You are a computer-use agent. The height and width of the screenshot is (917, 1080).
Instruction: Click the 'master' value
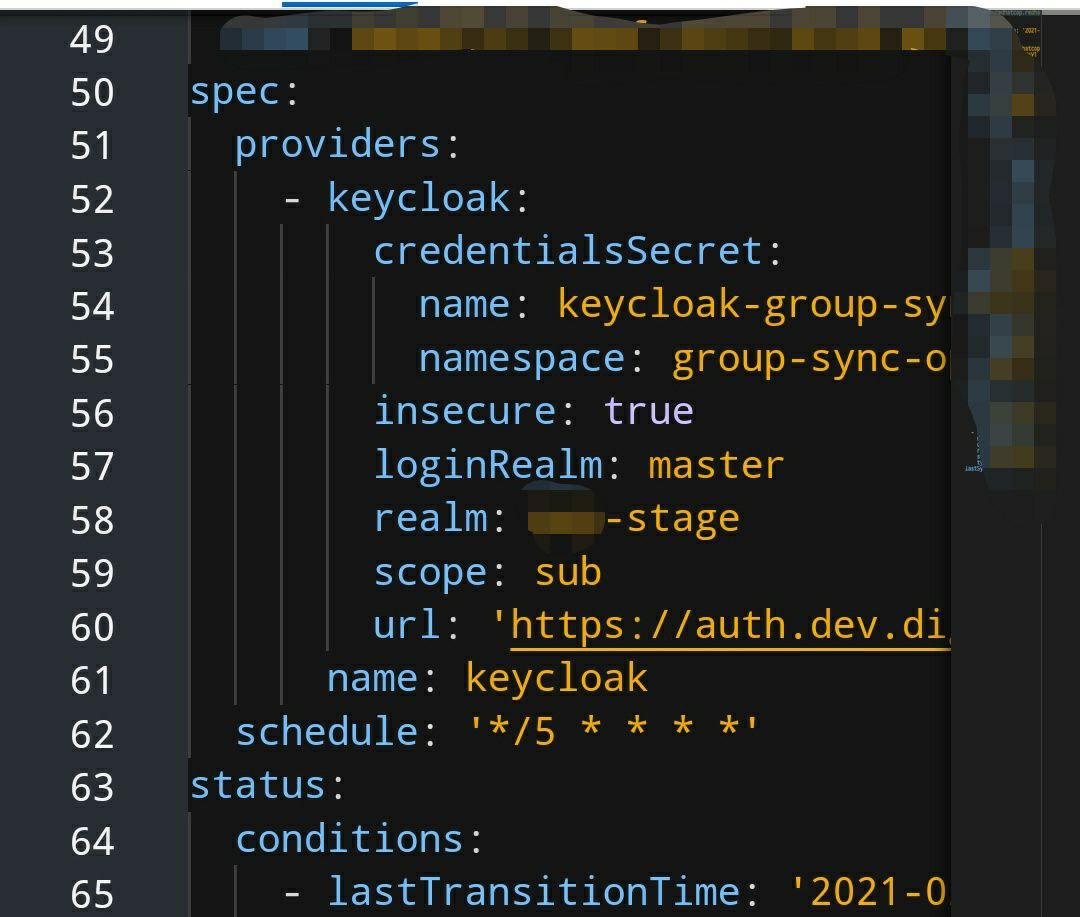coord(716,466)
